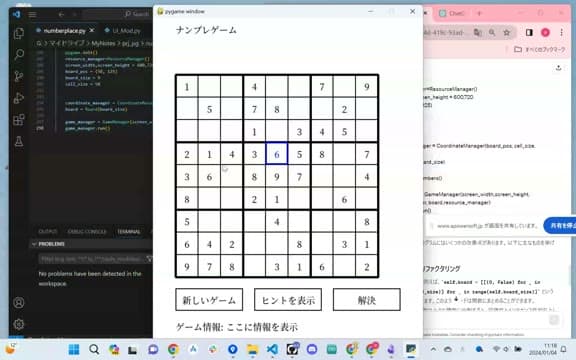
Task: Open the weather widget on the taskbar
Action: click(10, 348)
